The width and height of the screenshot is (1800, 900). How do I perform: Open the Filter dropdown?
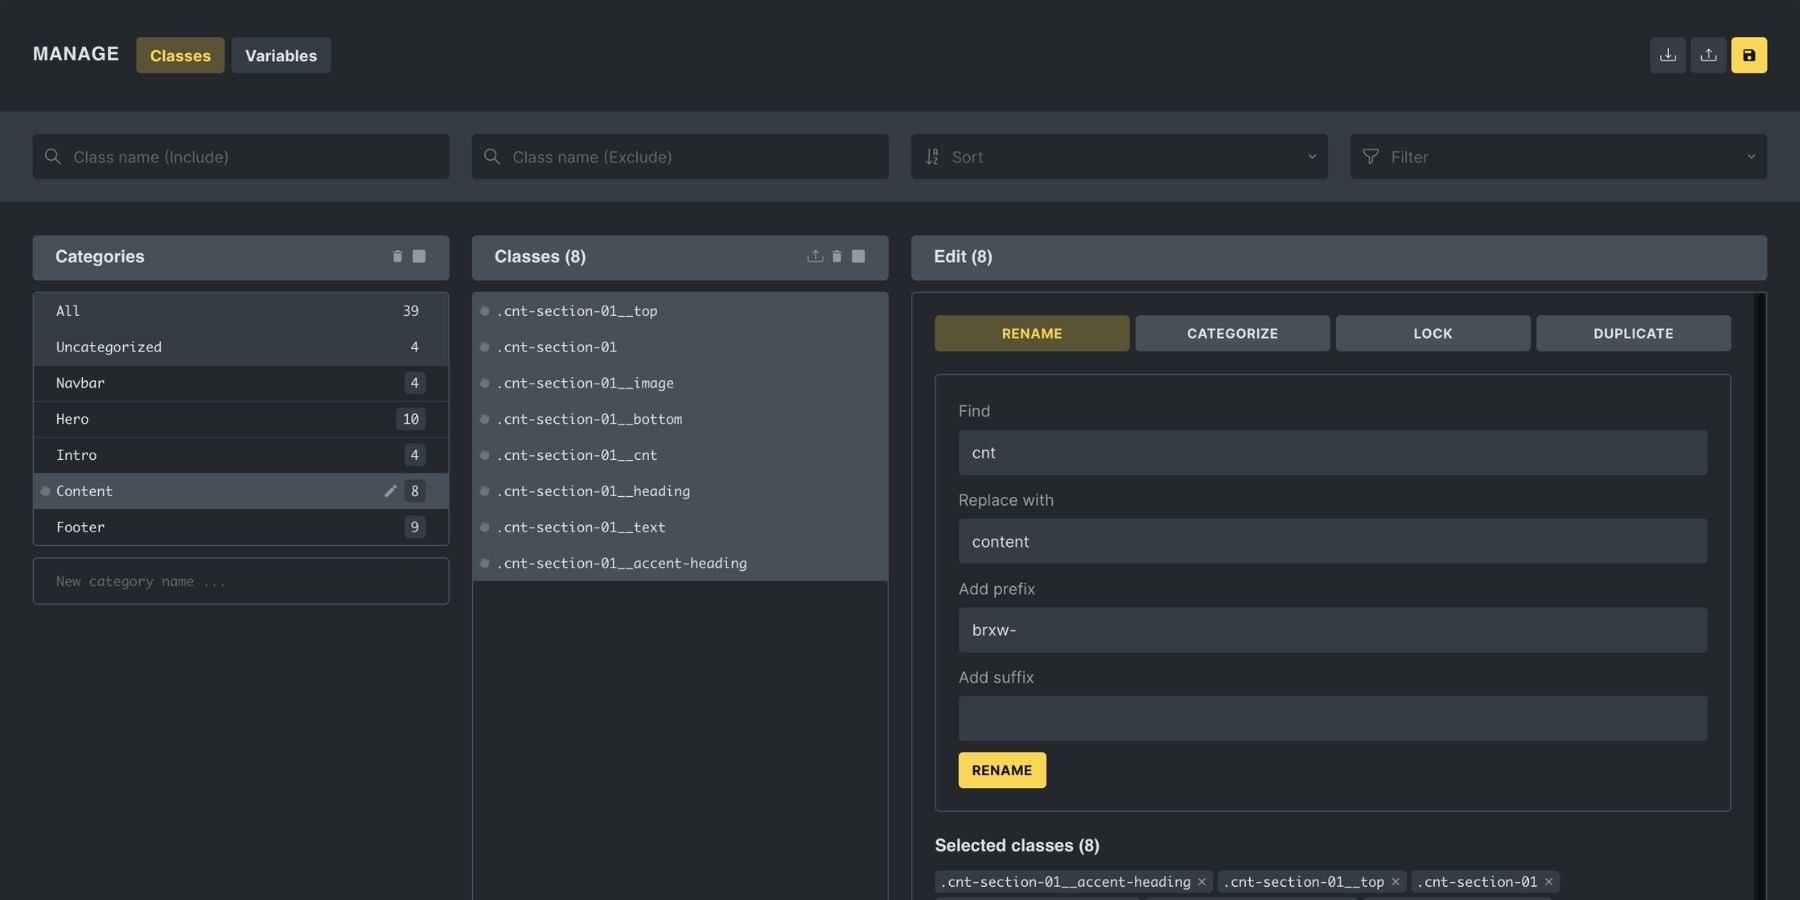pos(1558,157)
